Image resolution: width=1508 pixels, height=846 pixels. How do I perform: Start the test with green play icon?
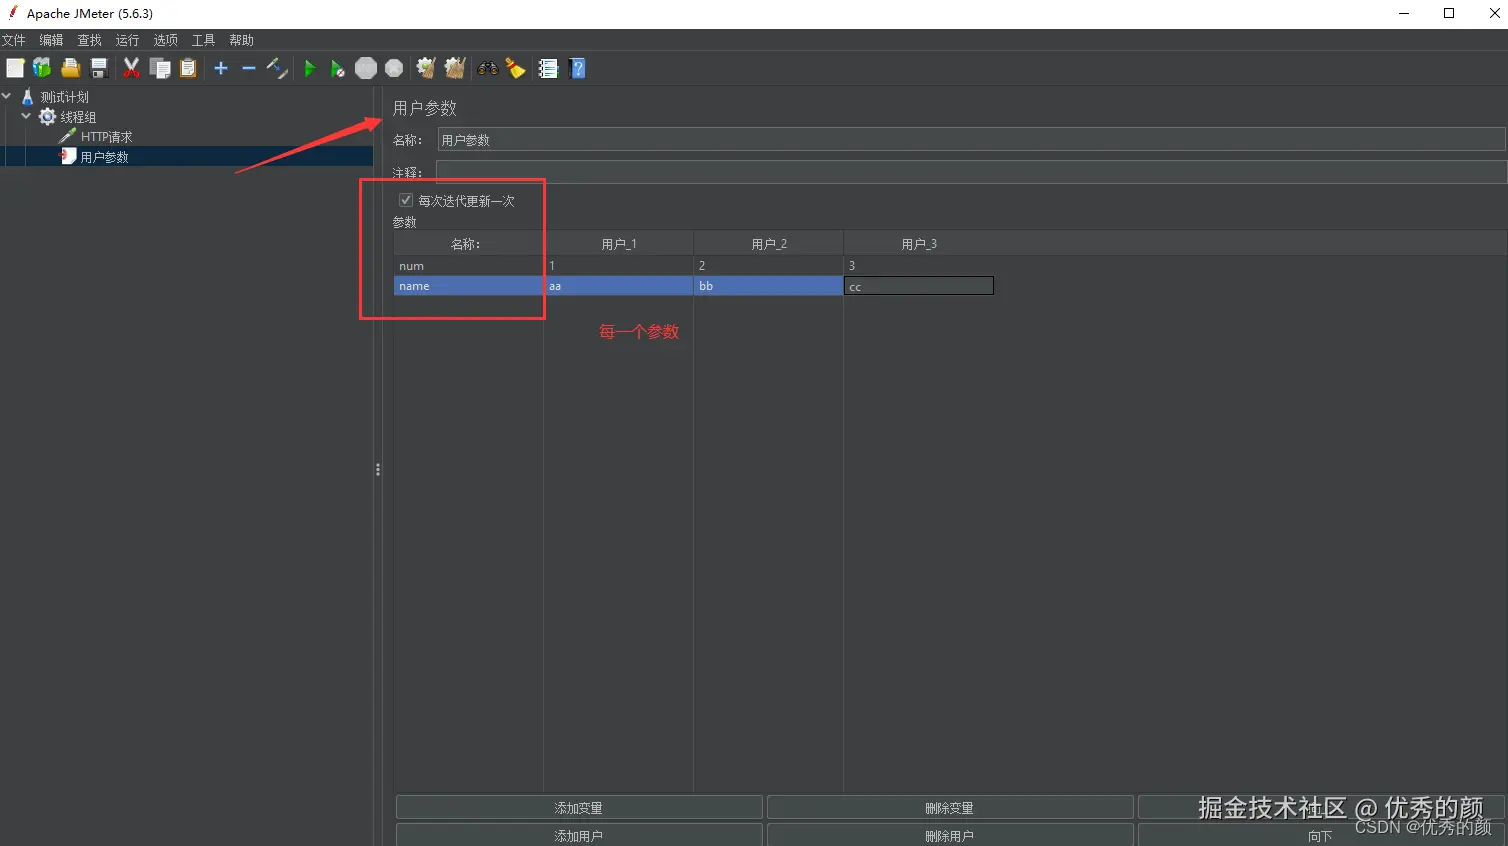(309, 68)
